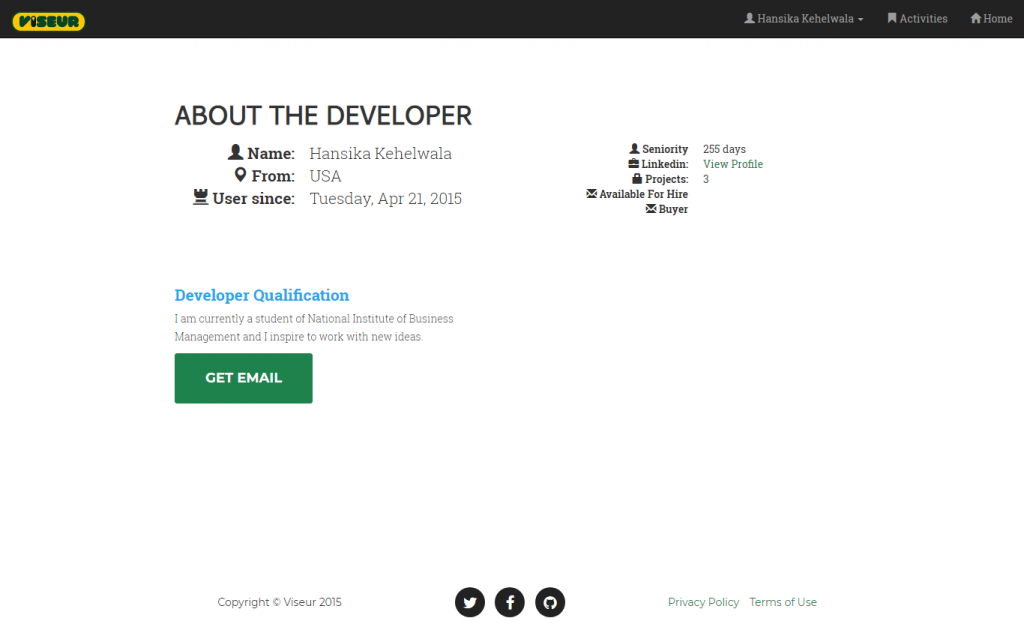The image size is (1024, 636).
Task: Go to Home in the navbar
Action: (x=997, y=19)
